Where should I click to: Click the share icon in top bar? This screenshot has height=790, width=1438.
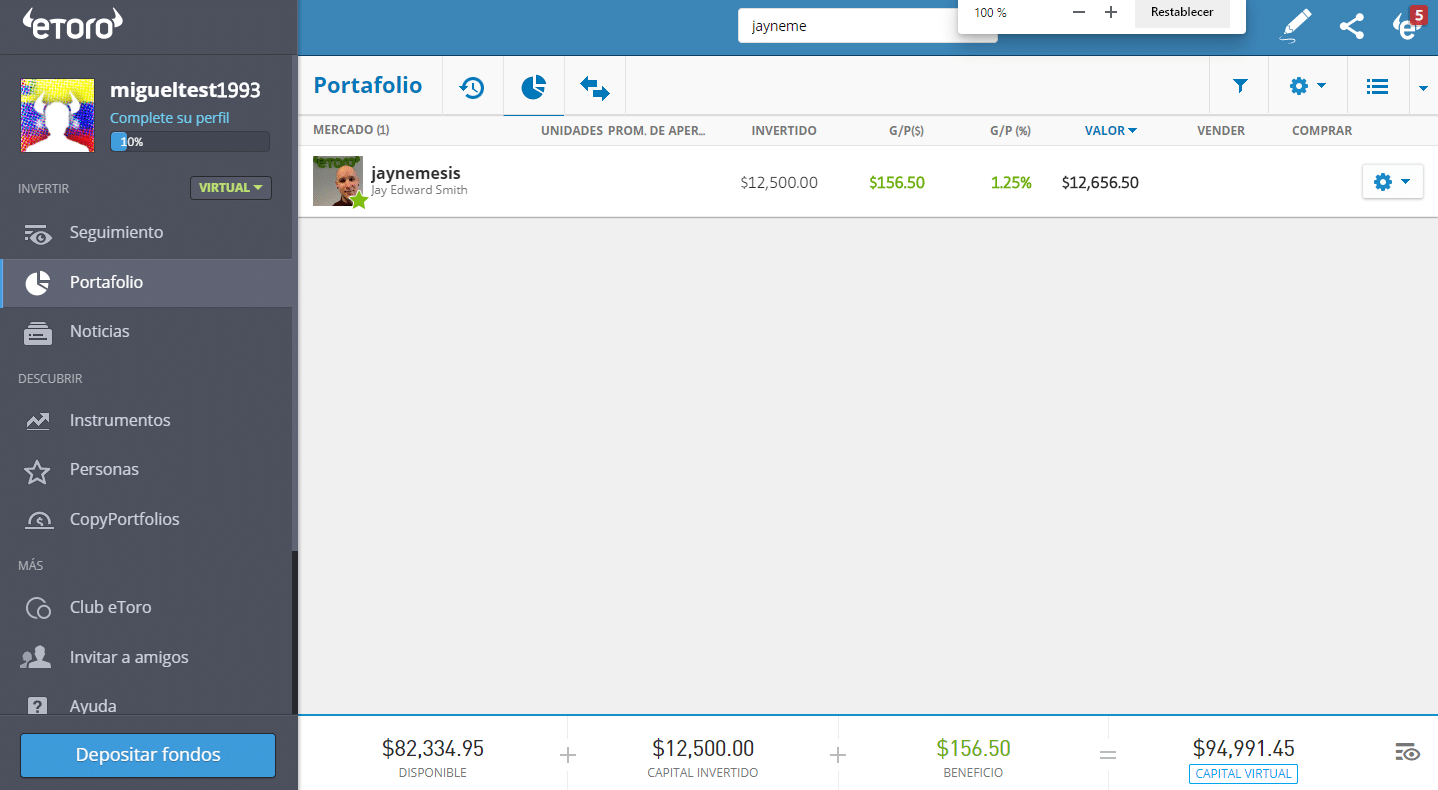[x=1351, y=26]
